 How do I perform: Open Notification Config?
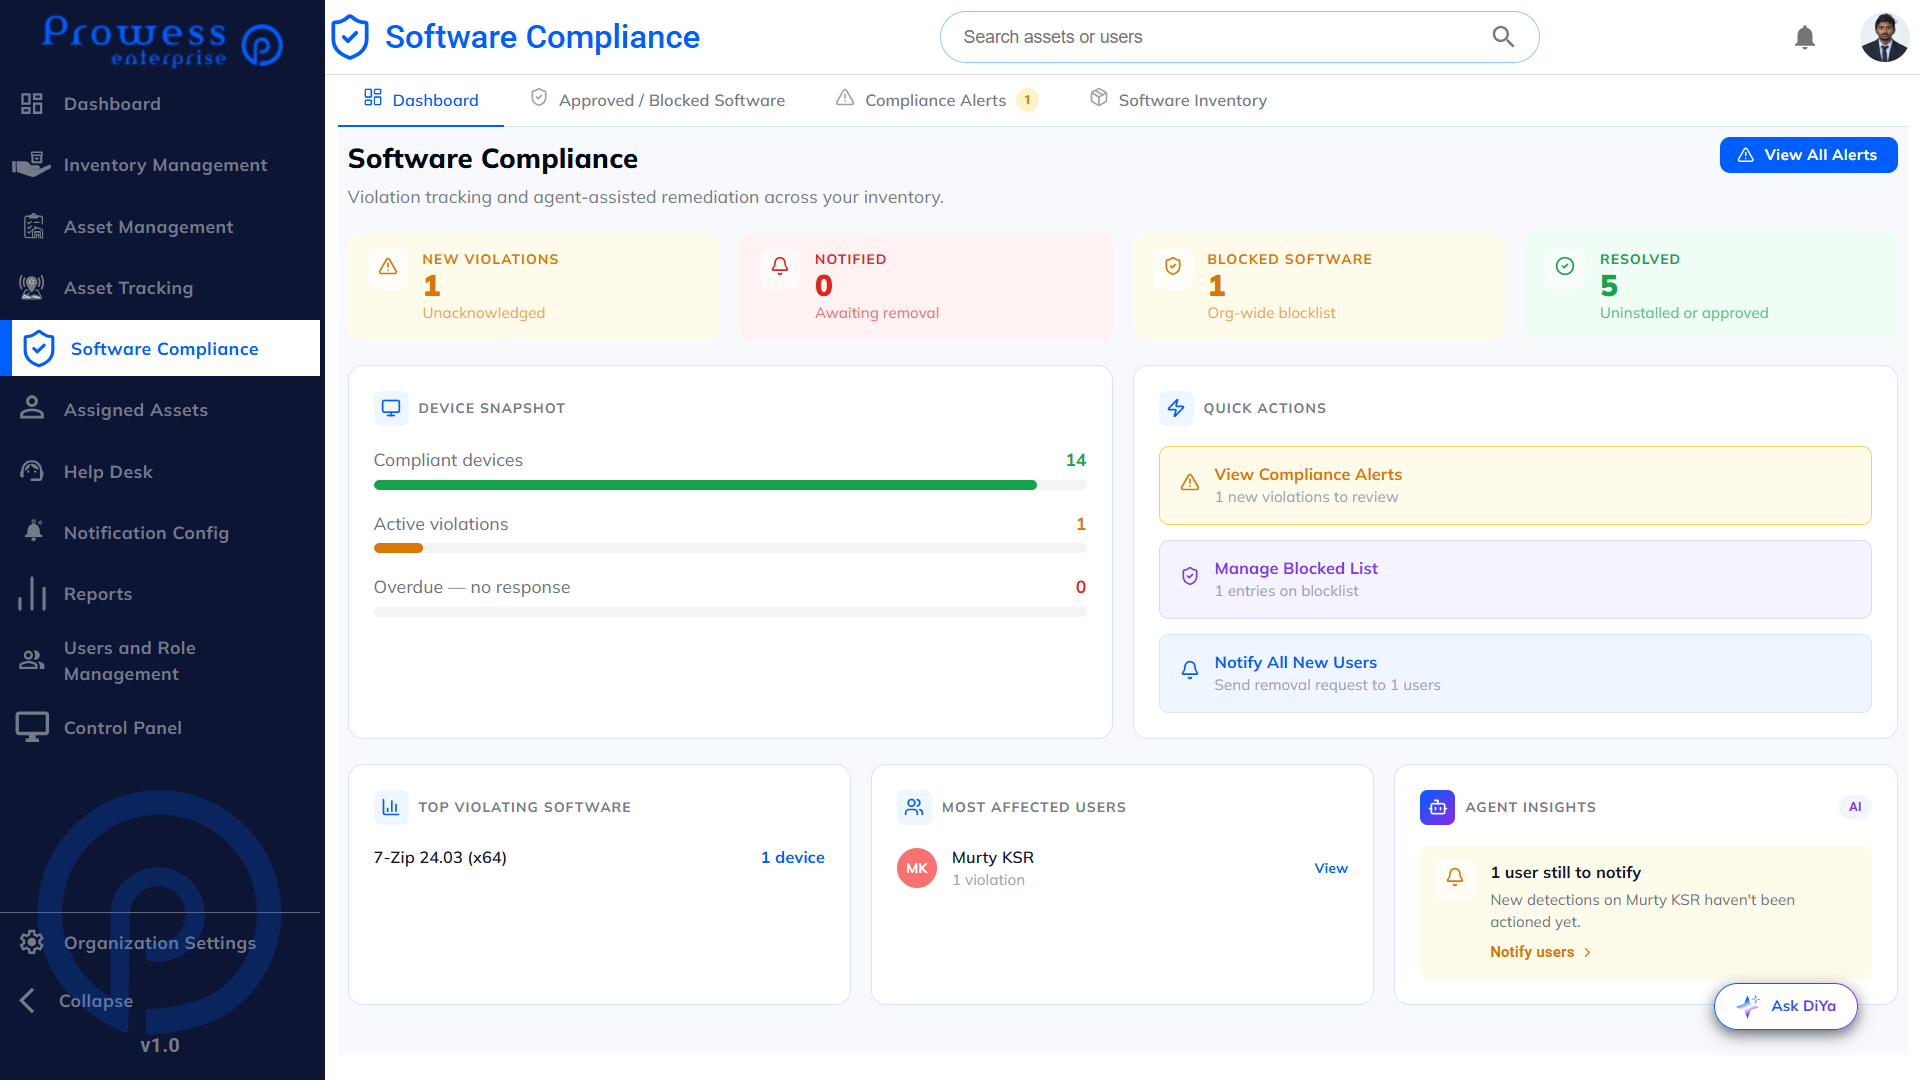(160, 533)
